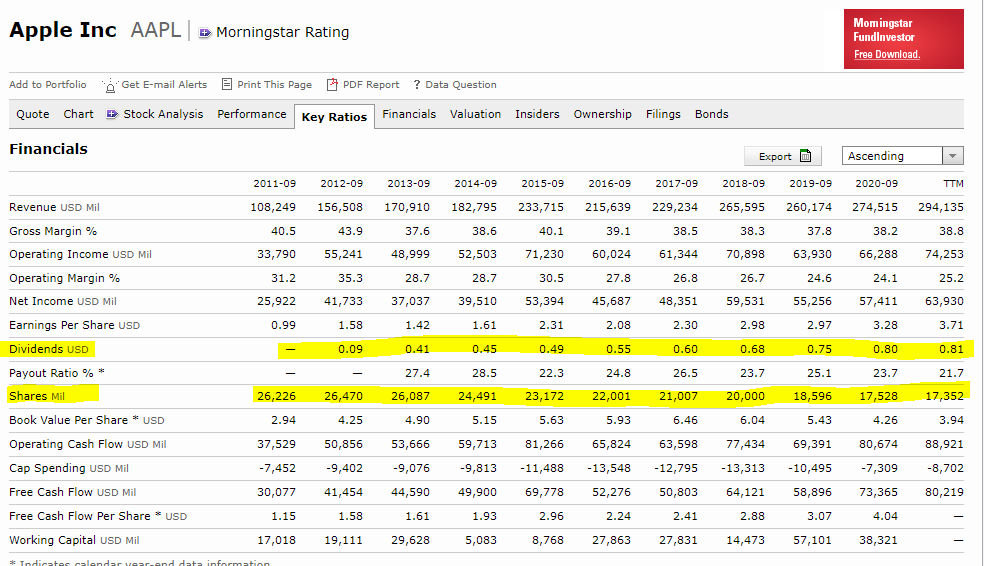Click the Free Cash Flow USD Mil label

coord(72,493)
